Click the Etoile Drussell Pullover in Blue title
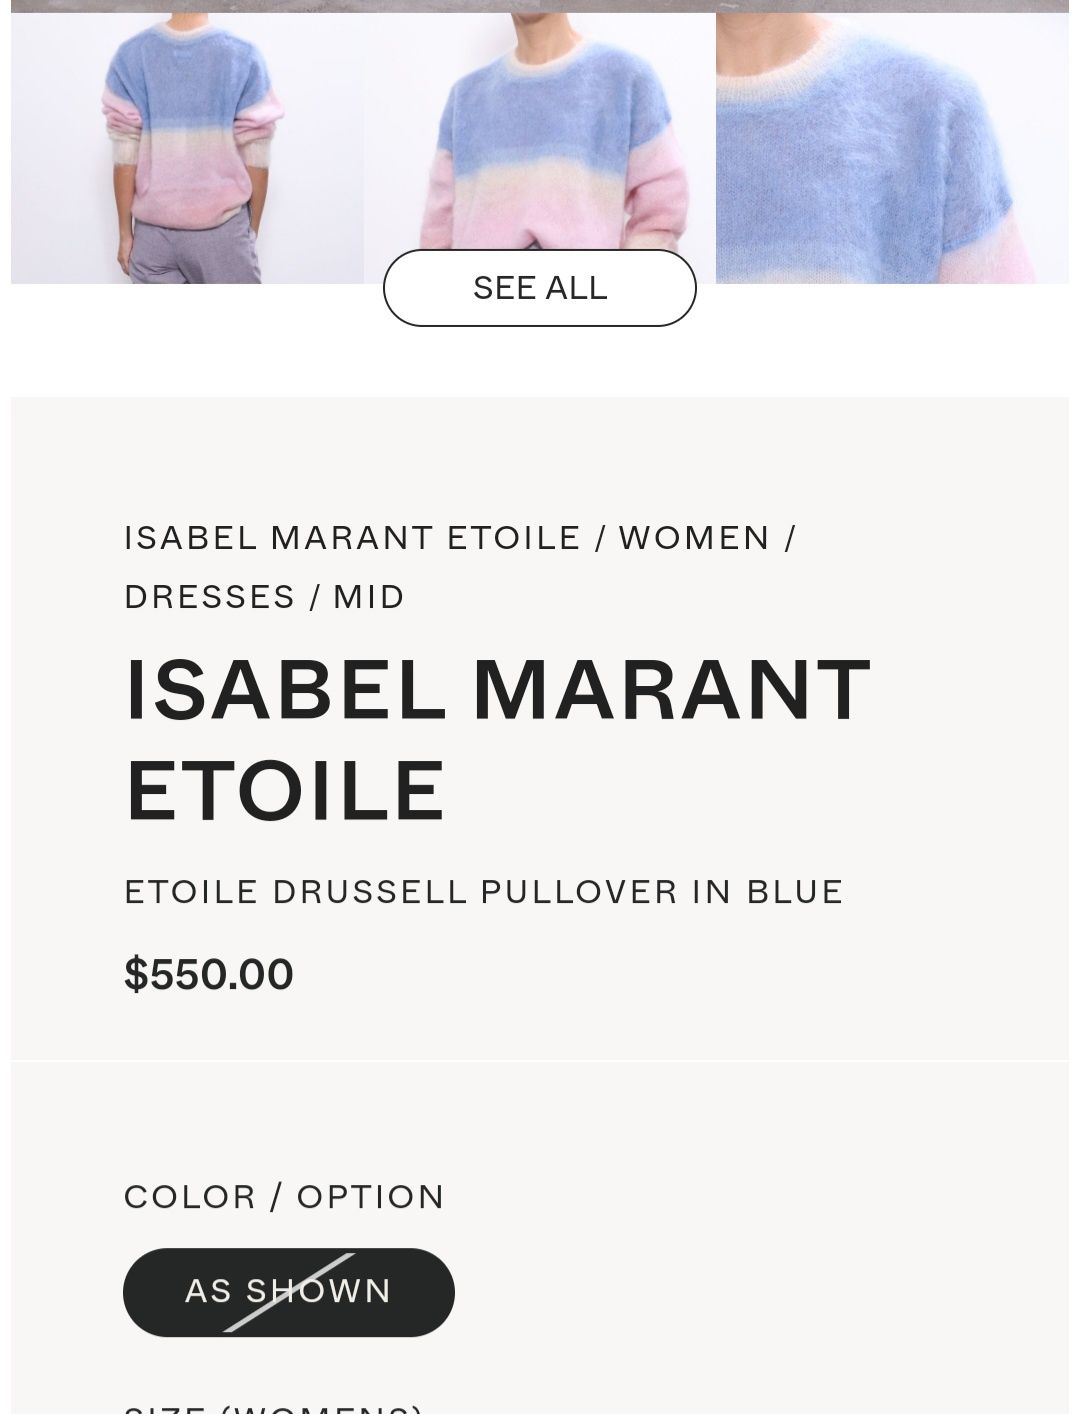Image resolution: width=1080 pixels, height=1414 pixels. tap(484, 892)
